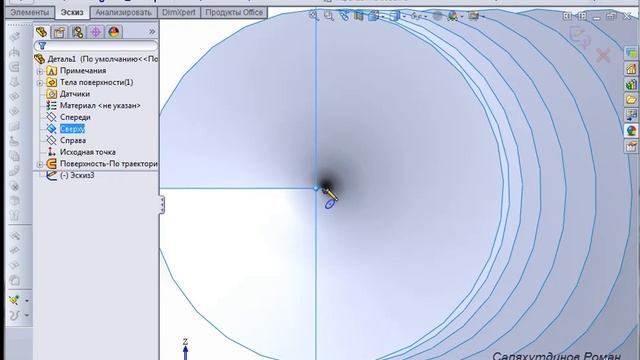Open View Orientation dropdown arrow
Image resolution: width=640 pixels, height=360 pixels.
(382, 17)
